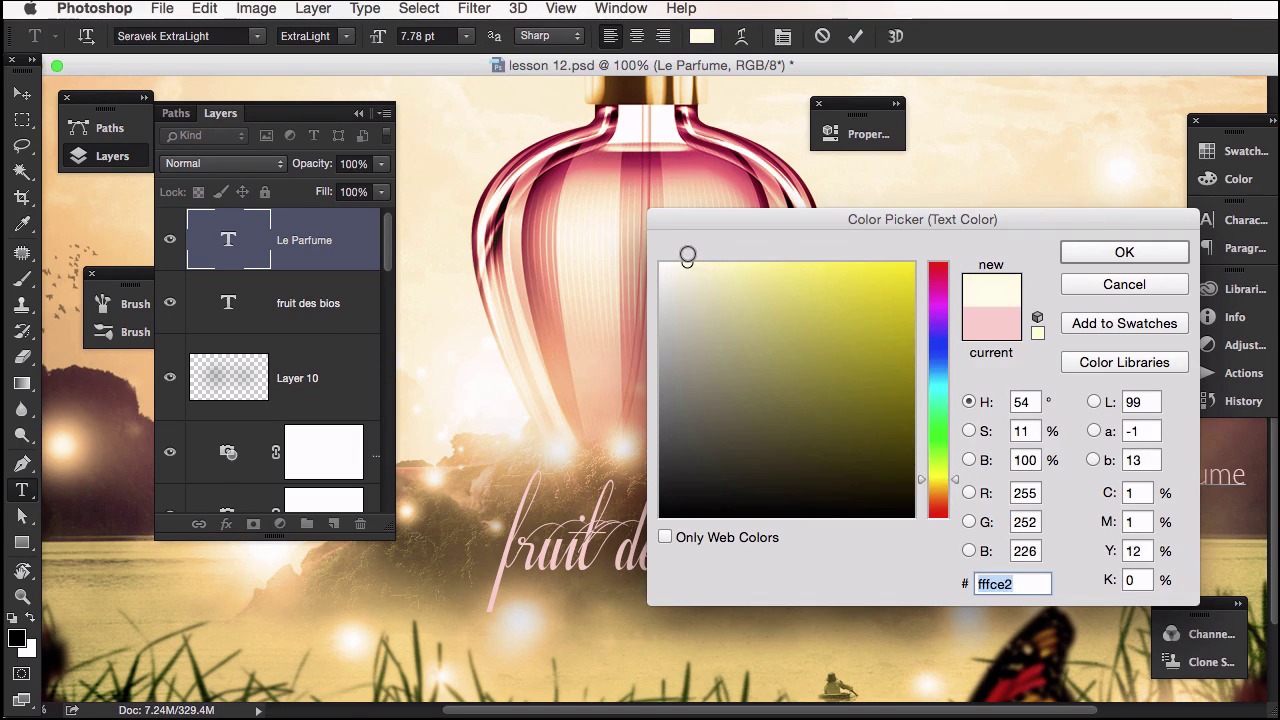Commit text edits with checkmark icon
1280x720 pixels.
(855, 36)
